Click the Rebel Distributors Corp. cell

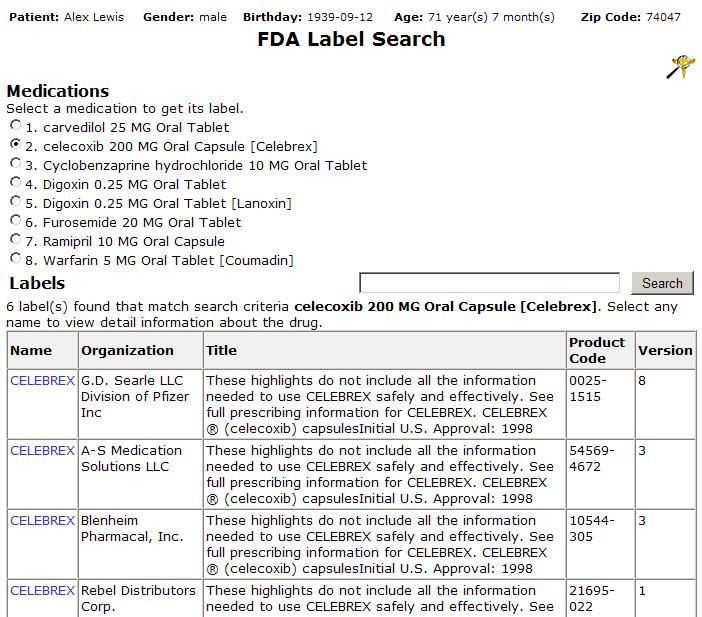point(141,598)
